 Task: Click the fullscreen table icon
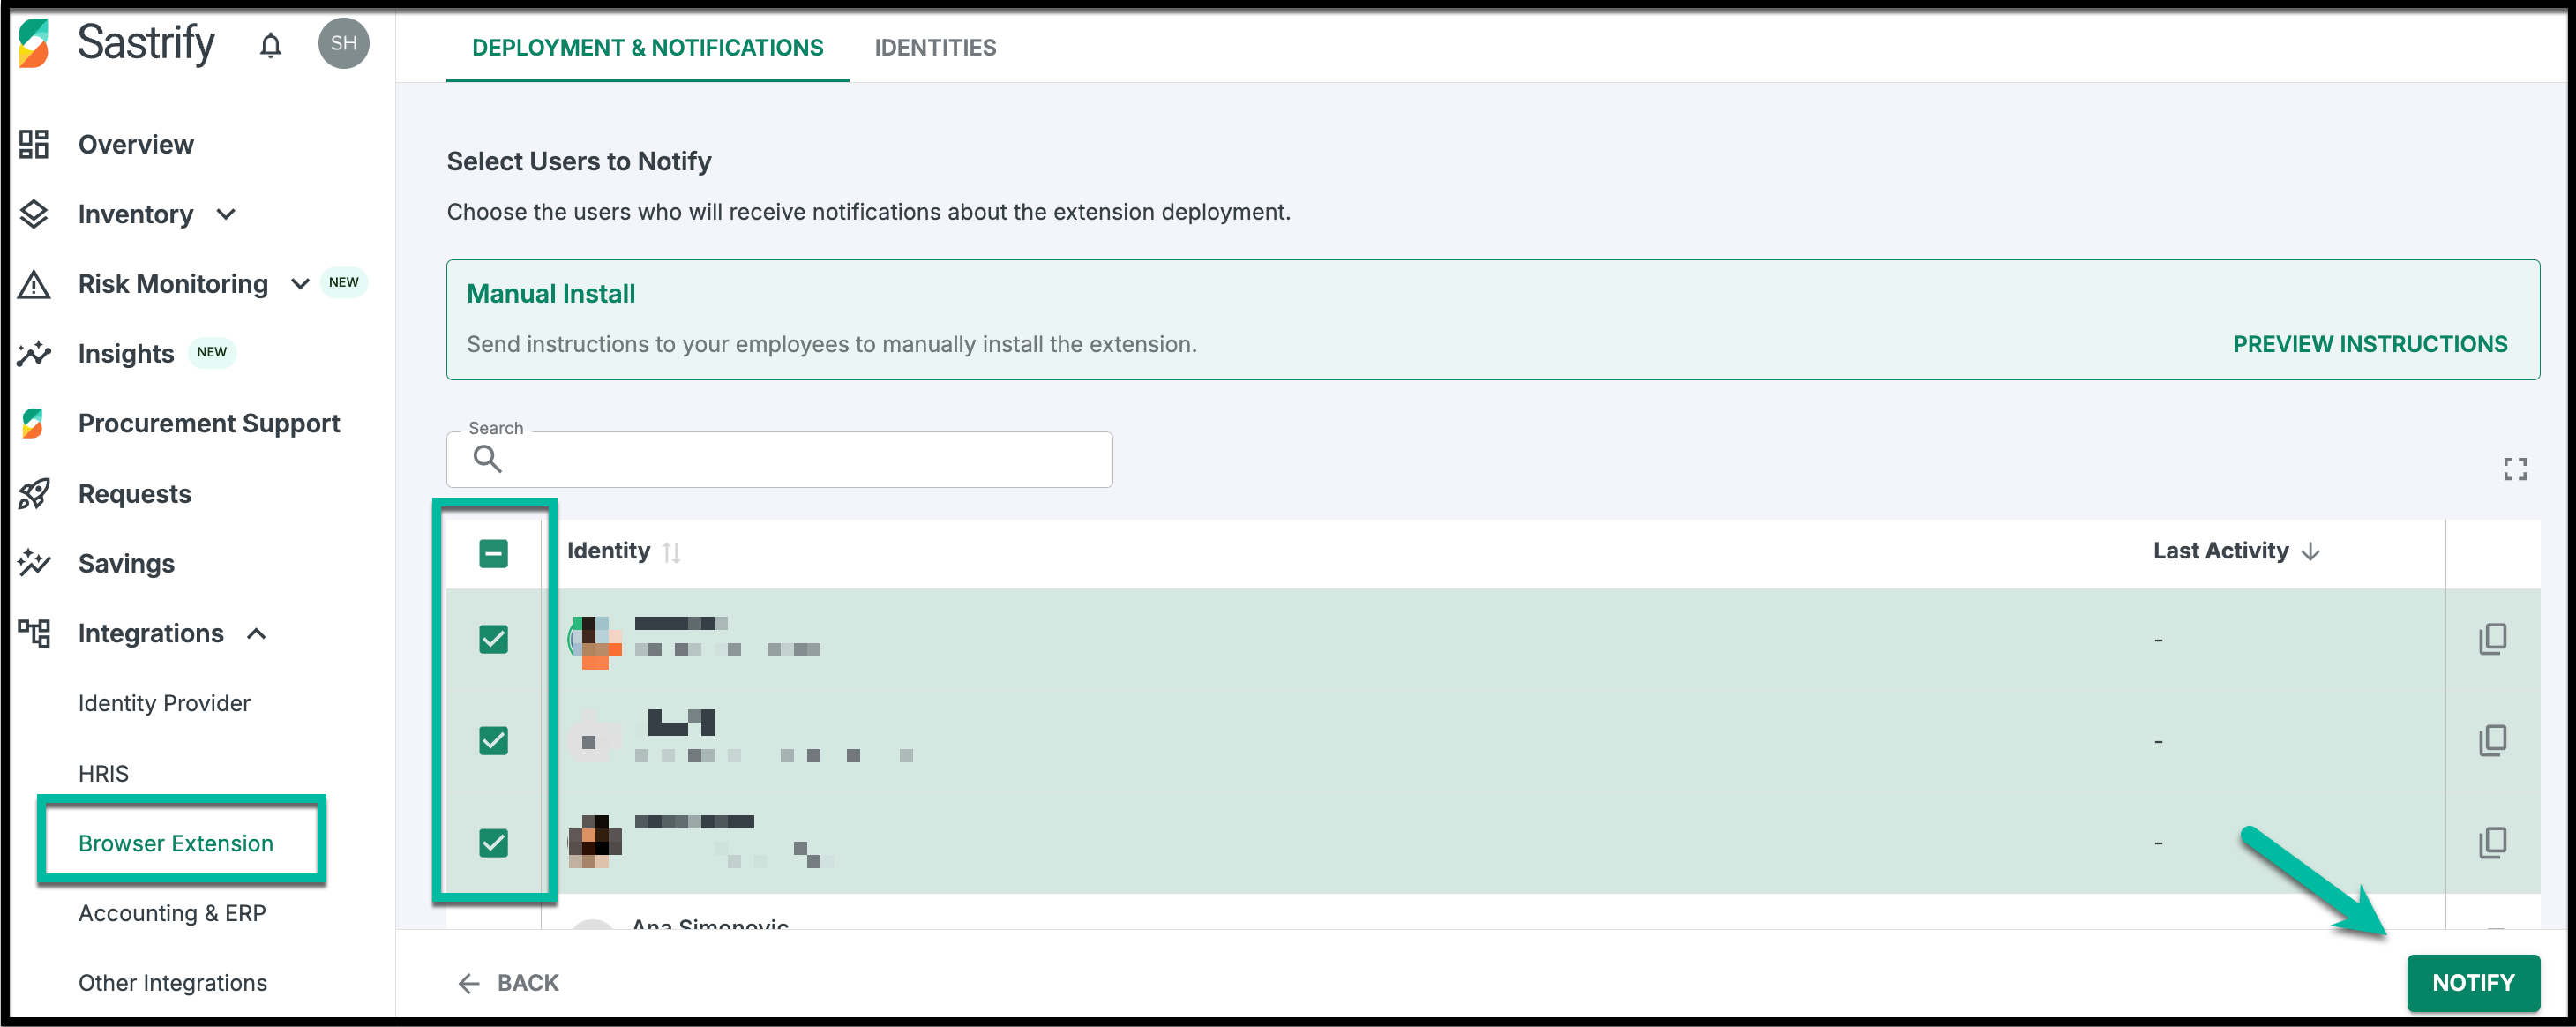click(x=2515, y=469)
